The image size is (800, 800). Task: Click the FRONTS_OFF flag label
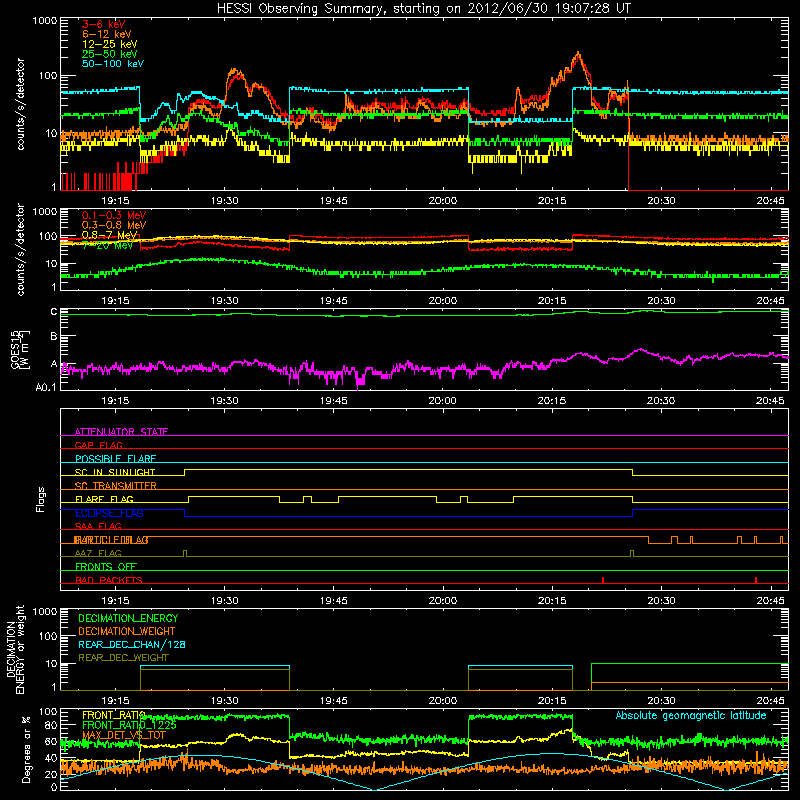click(x=106, y=567)
